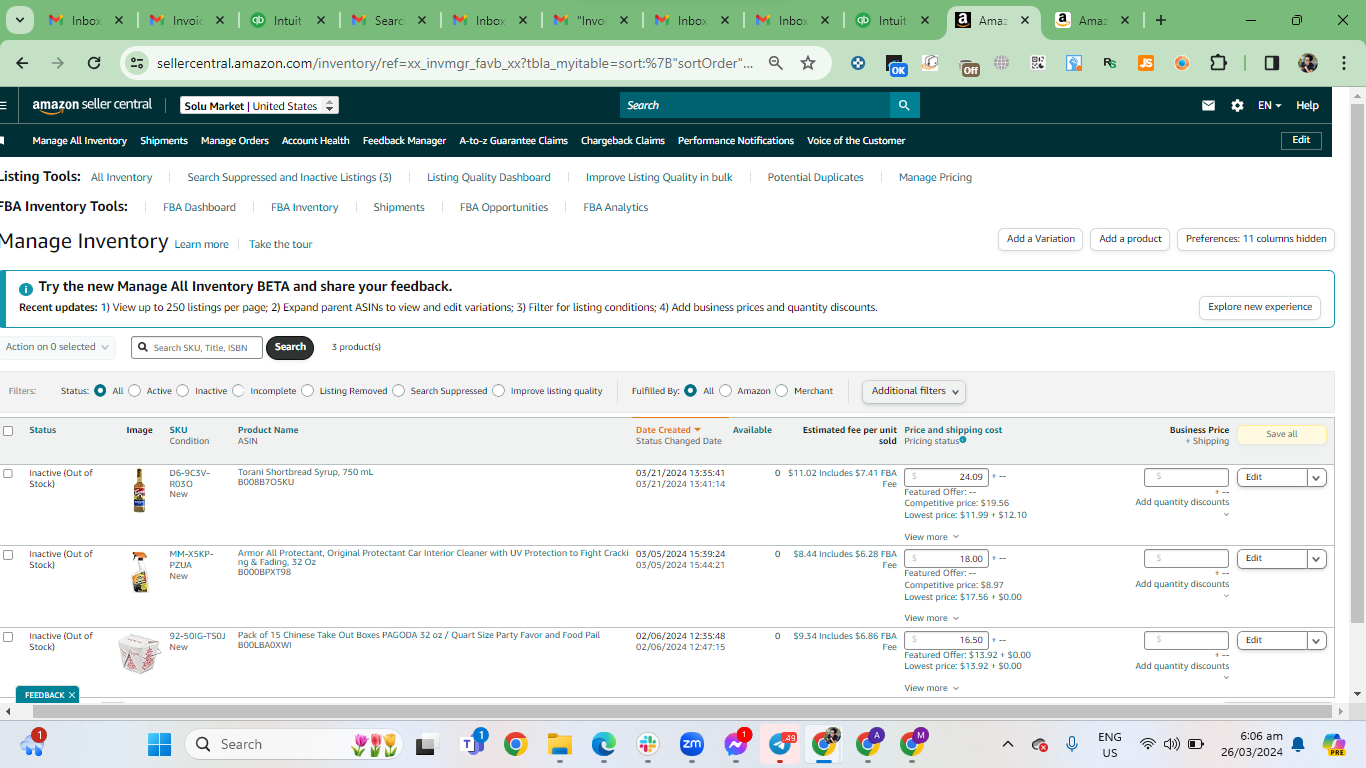The image size is (1366, 768).
Task: Click the Torani Shortbread Syrup product image
Action: (x=139, y=491)
